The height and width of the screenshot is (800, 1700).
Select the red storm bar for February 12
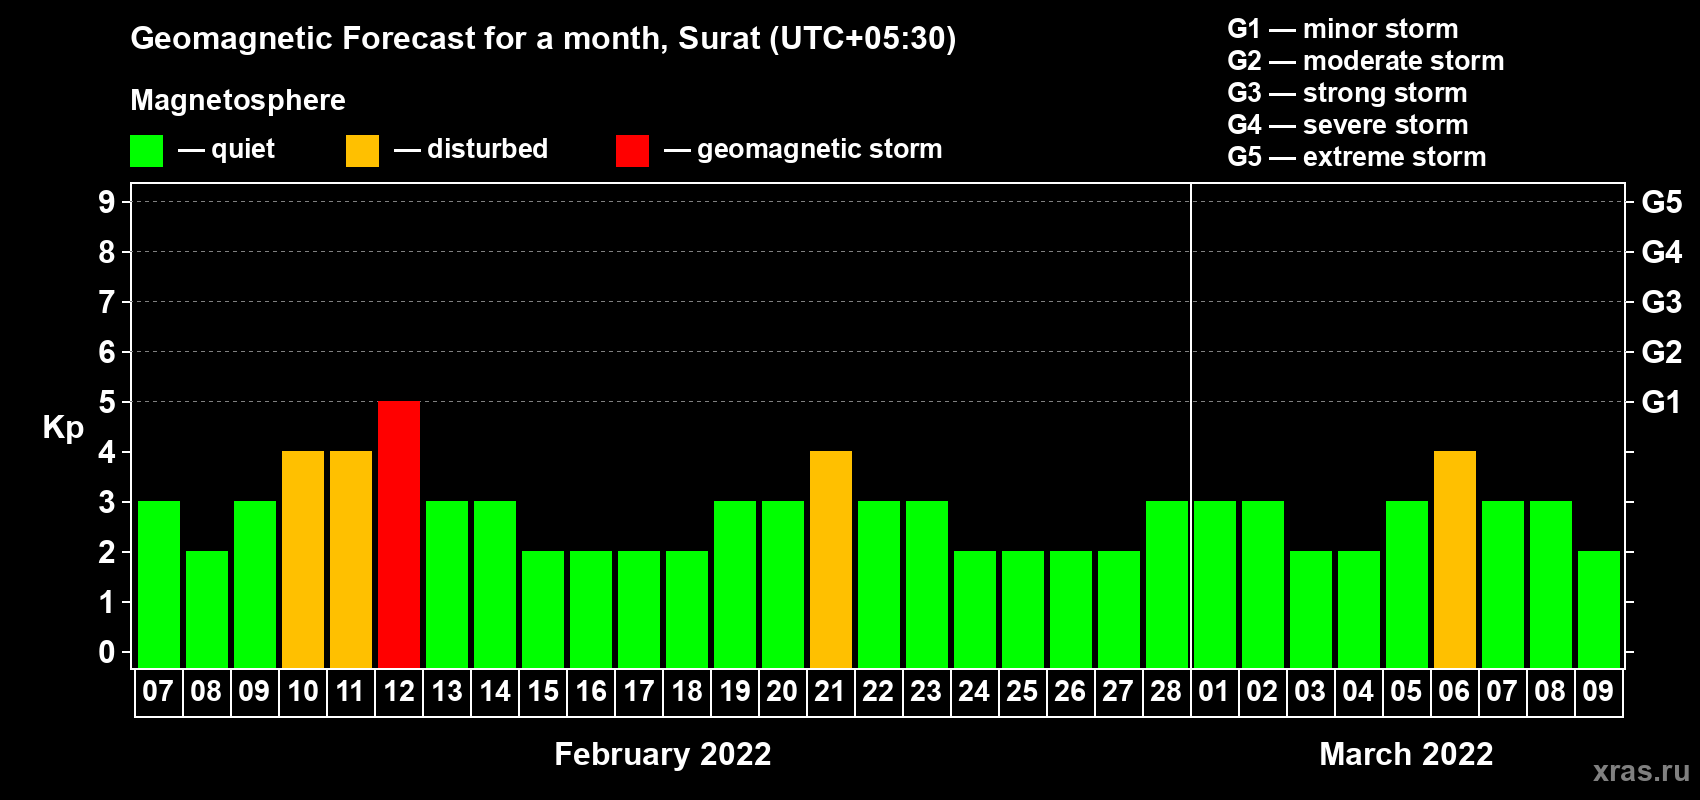pyautogui.click(x=399, y=535)
